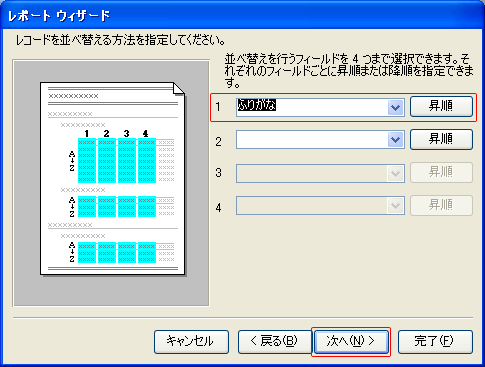The height and width of the screenshot is (367, 485).
Task: Go back with the 戻る(B) button
Action: coord(274,342)
